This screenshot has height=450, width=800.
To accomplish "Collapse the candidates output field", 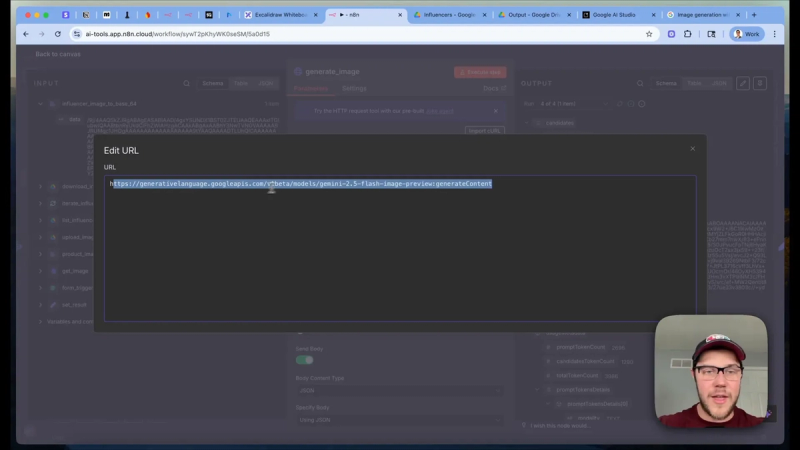I will tap(527, 123).
